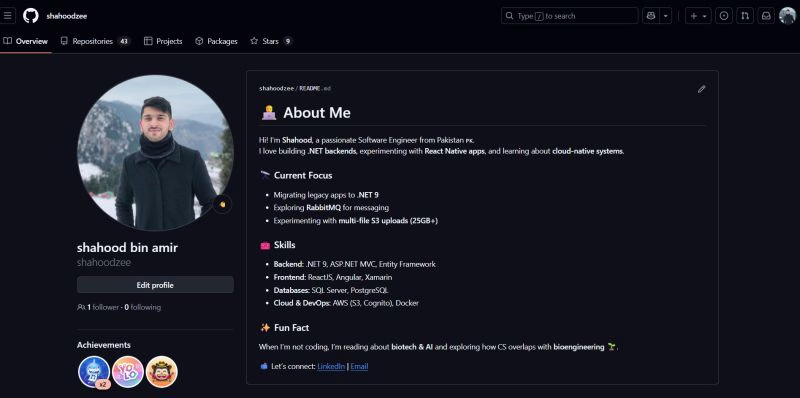Viewport: 800px width, 398px height.
Task: Click the multi-file S3 uploads bullet
Action: tap(356, 221)
